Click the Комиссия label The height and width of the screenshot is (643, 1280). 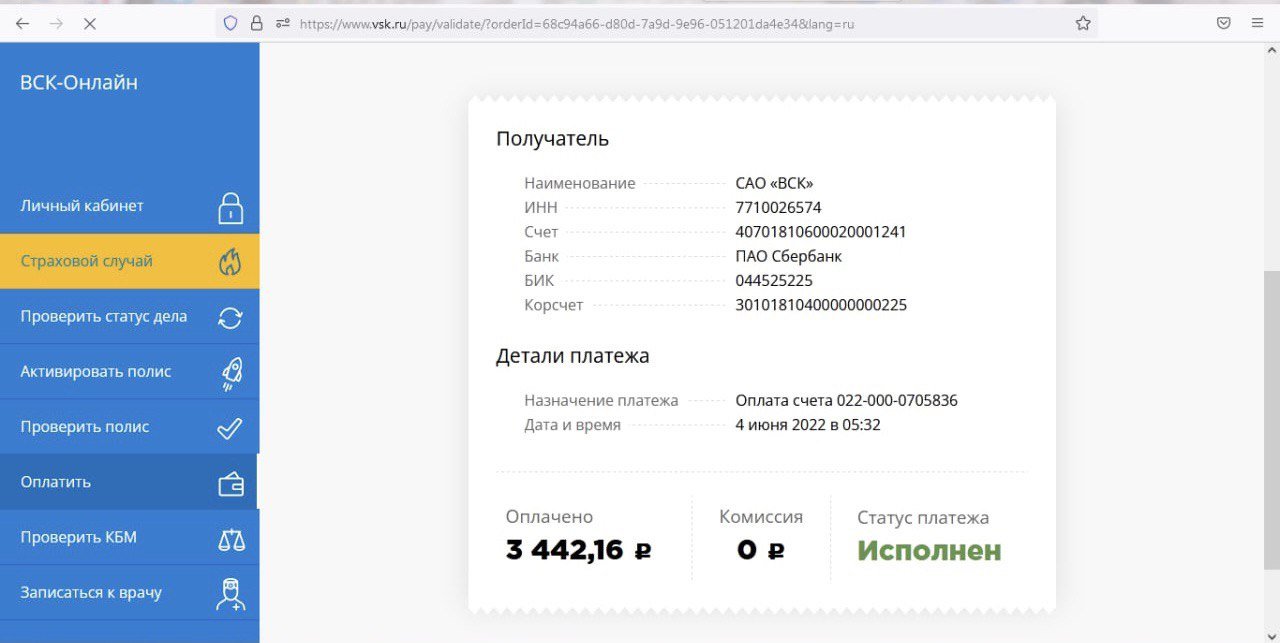click(761, 517)
